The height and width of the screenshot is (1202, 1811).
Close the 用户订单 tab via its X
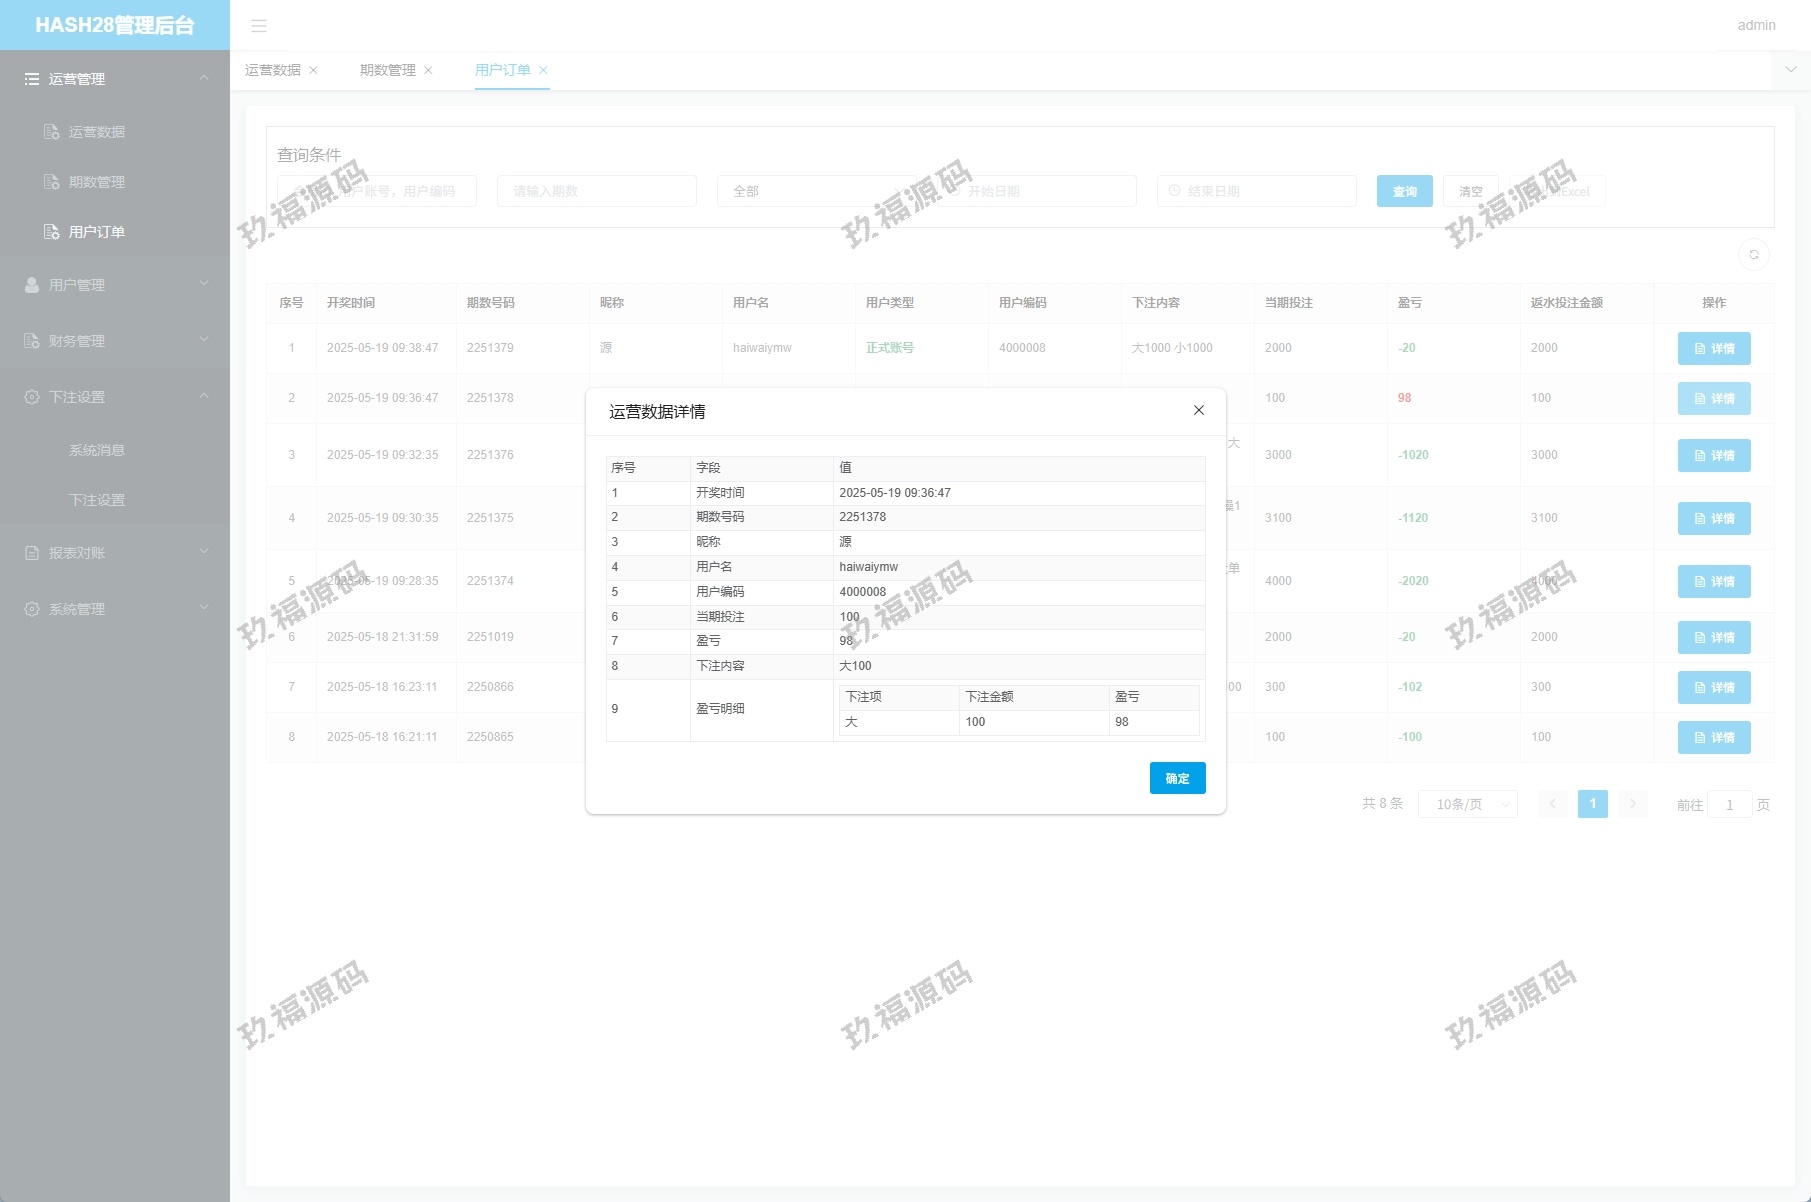543,70
